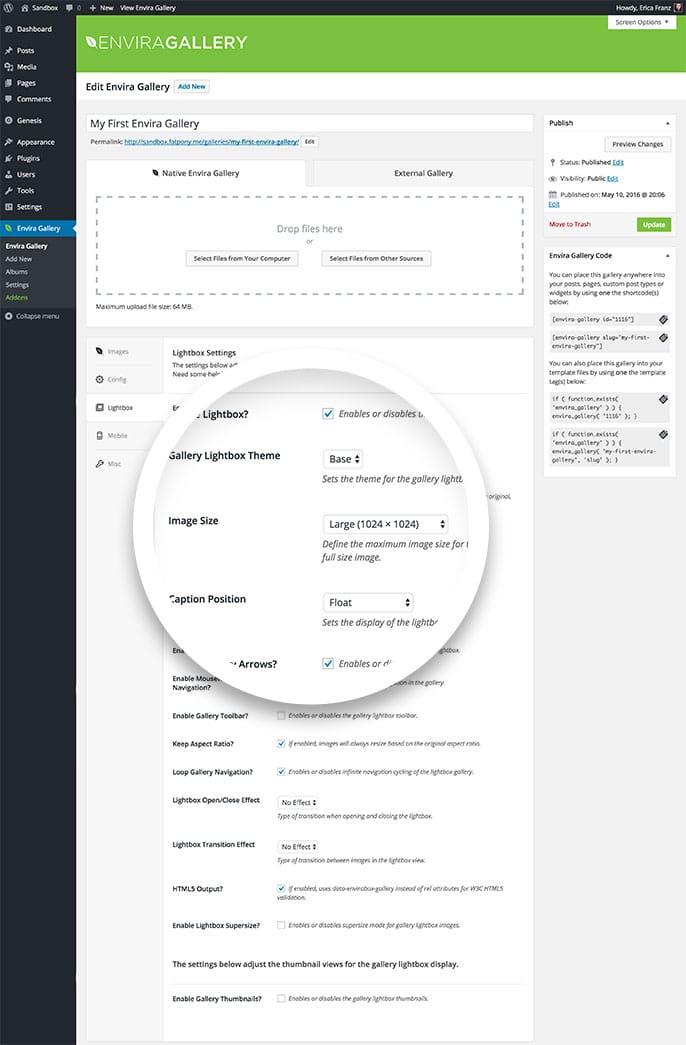Collapse the Publish panel
The height and width of the screenshot is (1045, 686).
667,123
